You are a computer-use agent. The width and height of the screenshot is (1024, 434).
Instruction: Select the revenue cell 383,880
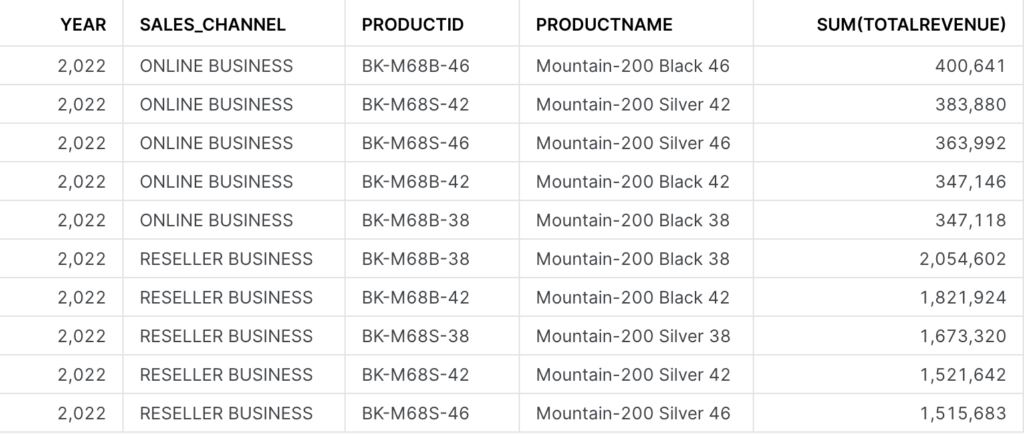point(889,104)
